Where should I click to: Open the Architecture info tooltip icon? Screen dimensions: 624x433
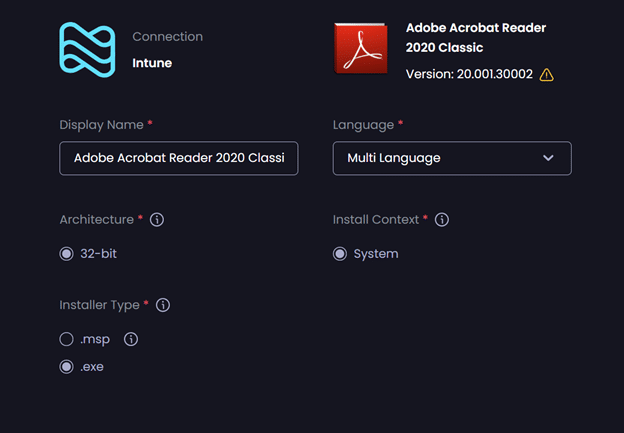[157, 219]
